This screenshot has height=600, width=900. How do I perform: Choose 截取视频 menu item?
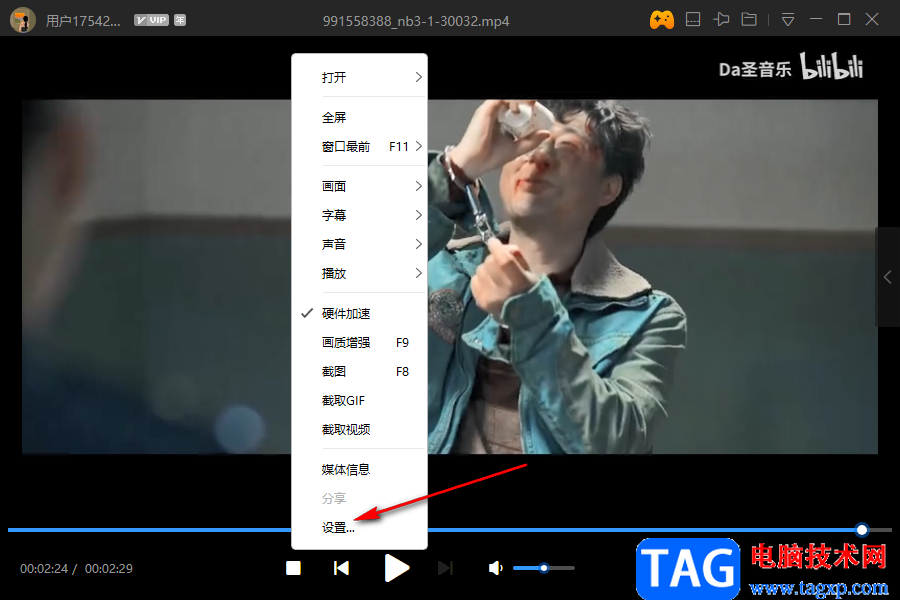pyautogui.click(x=359, y=429)
